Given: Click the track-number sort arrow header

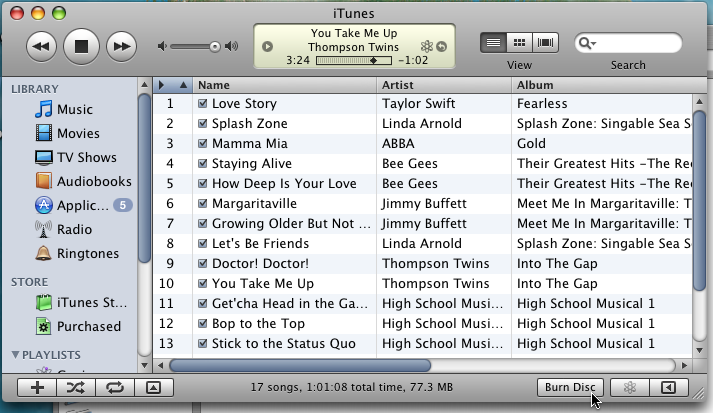Looking at the screenshot, I should tap(183, 85).
